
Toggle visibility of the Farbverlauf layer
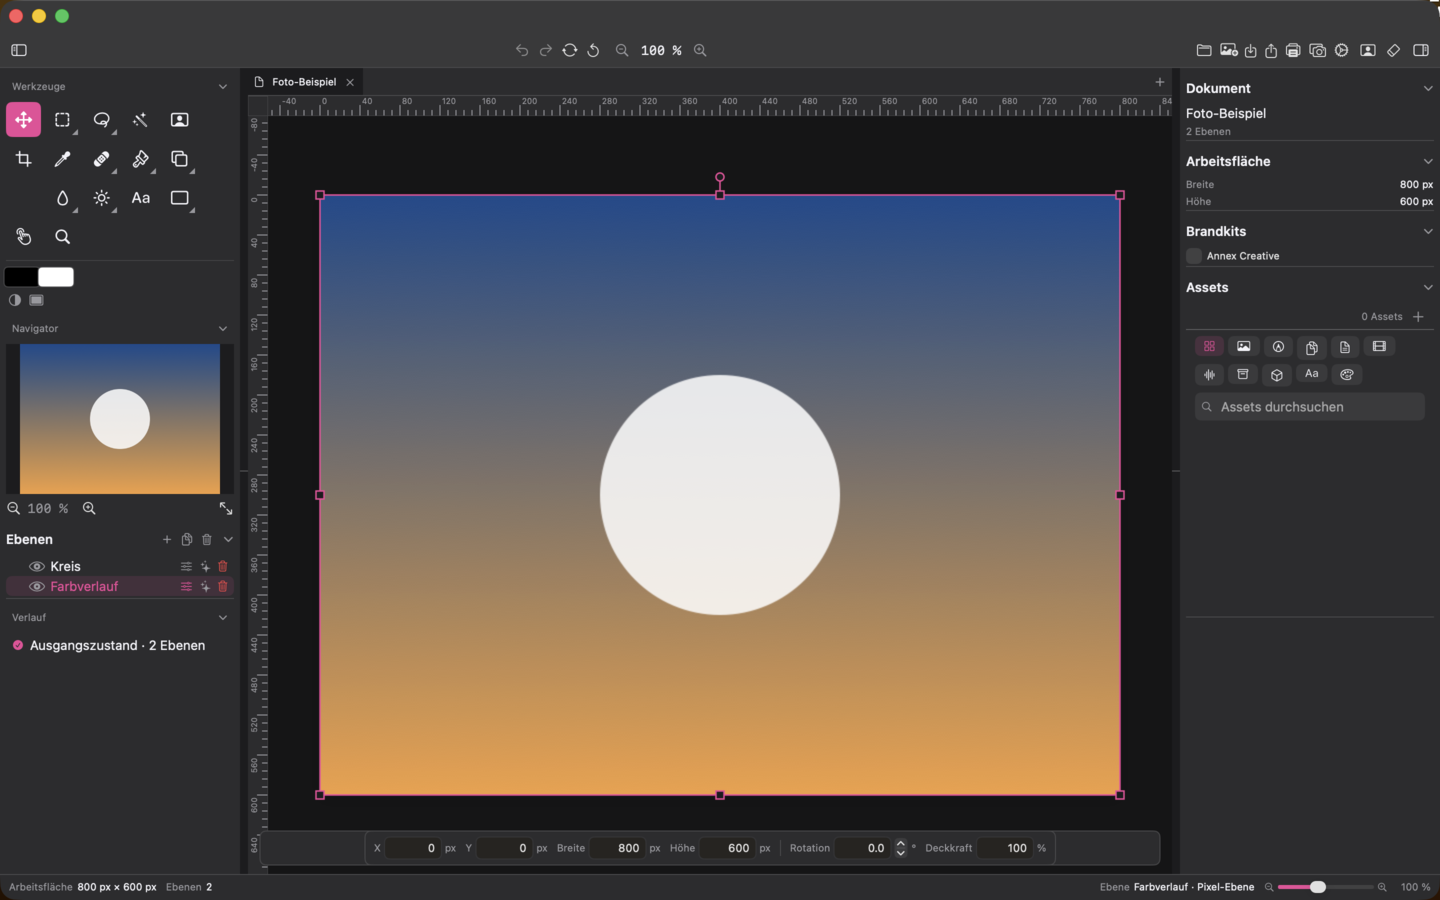tap(37, 587)
